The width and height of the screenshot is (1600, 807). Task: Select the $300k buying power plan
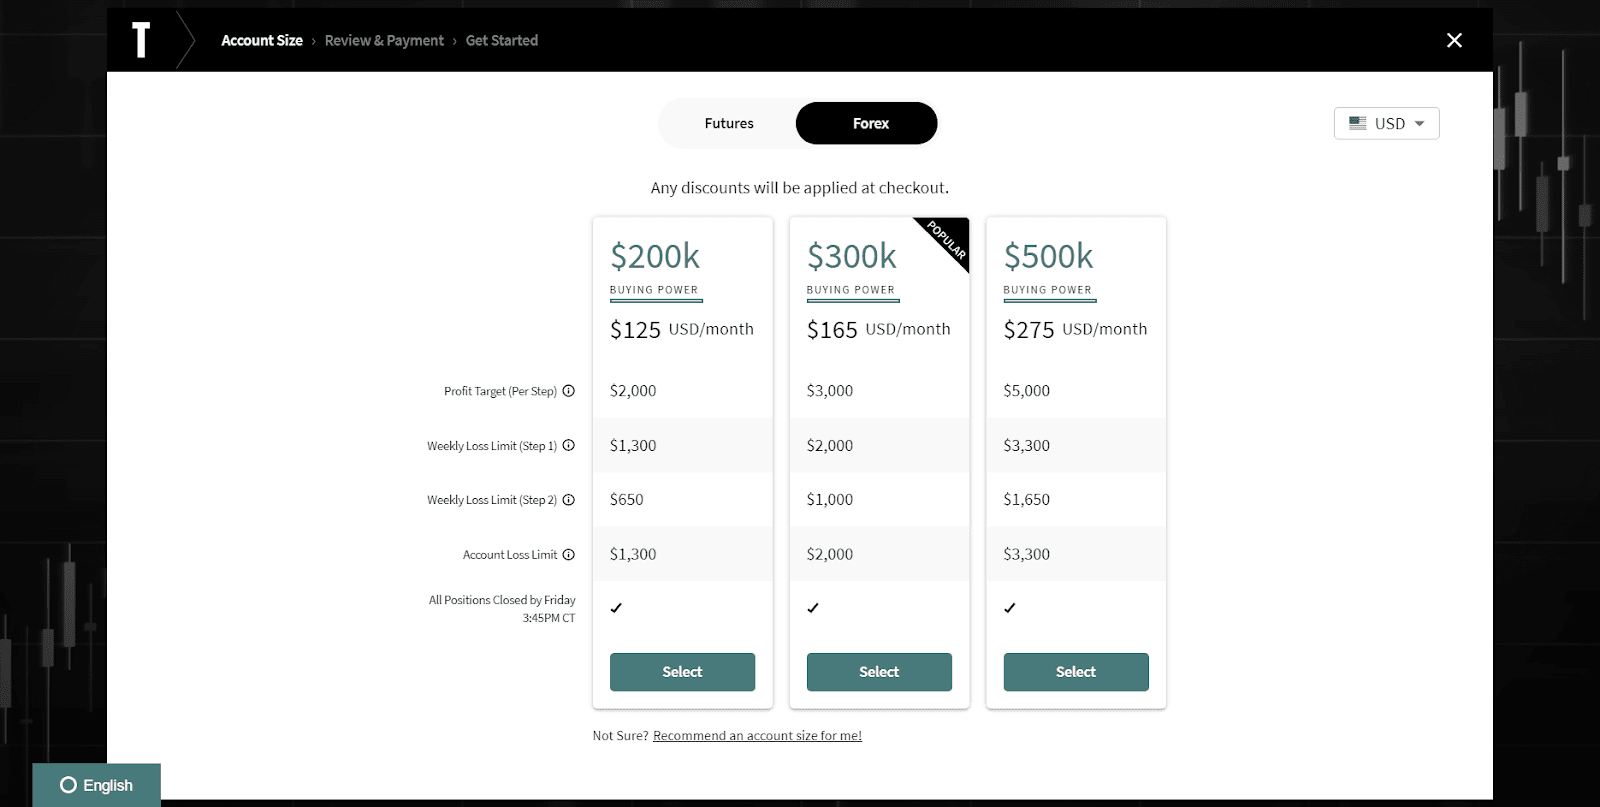tap(879, 672)
